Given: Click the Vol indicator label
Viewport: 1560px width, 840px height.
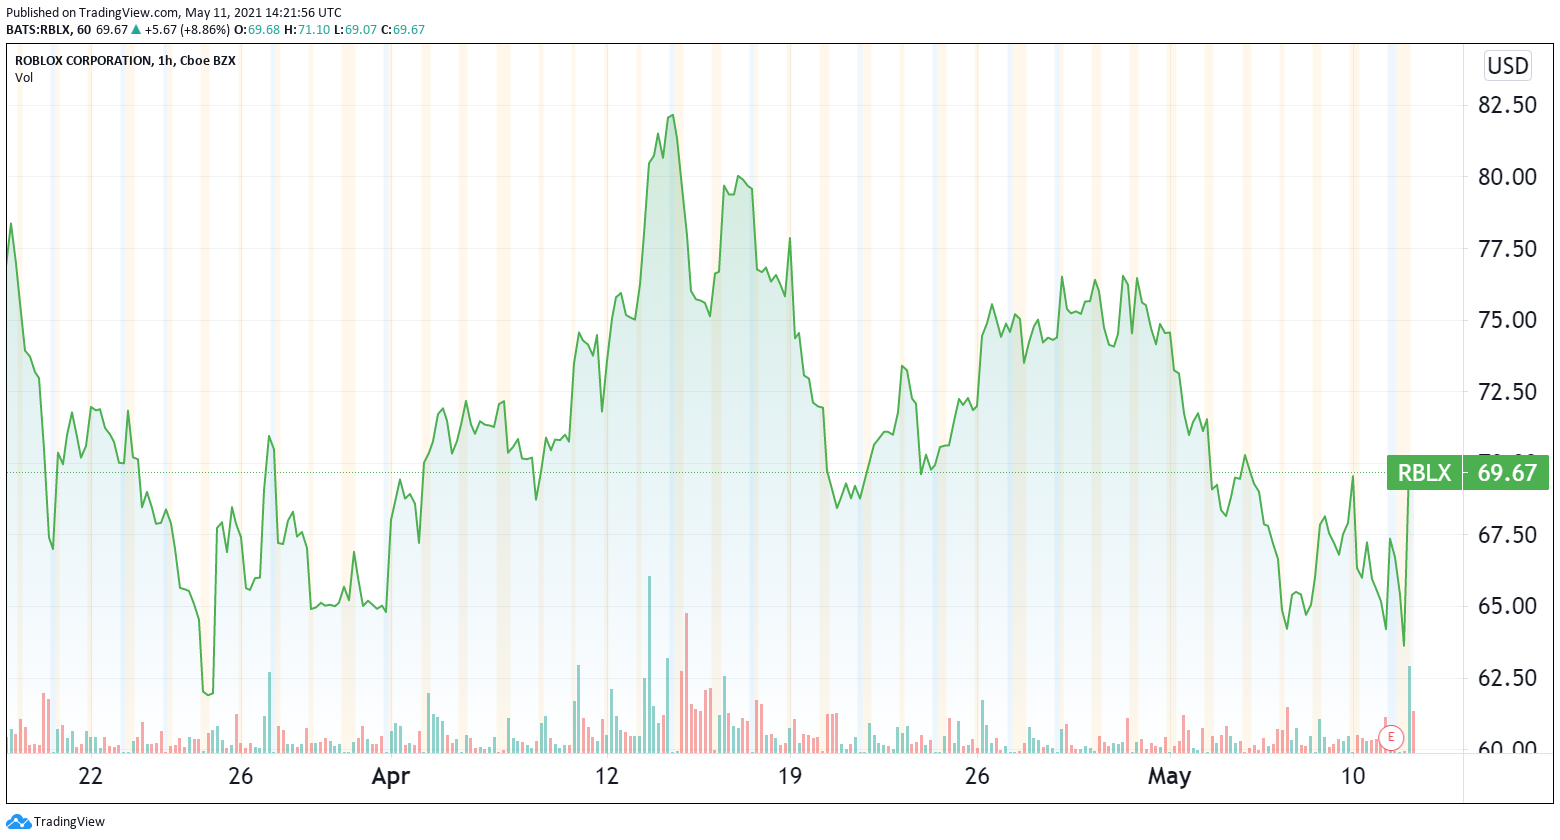Looking at the screenshot, I should coord(24,78).
